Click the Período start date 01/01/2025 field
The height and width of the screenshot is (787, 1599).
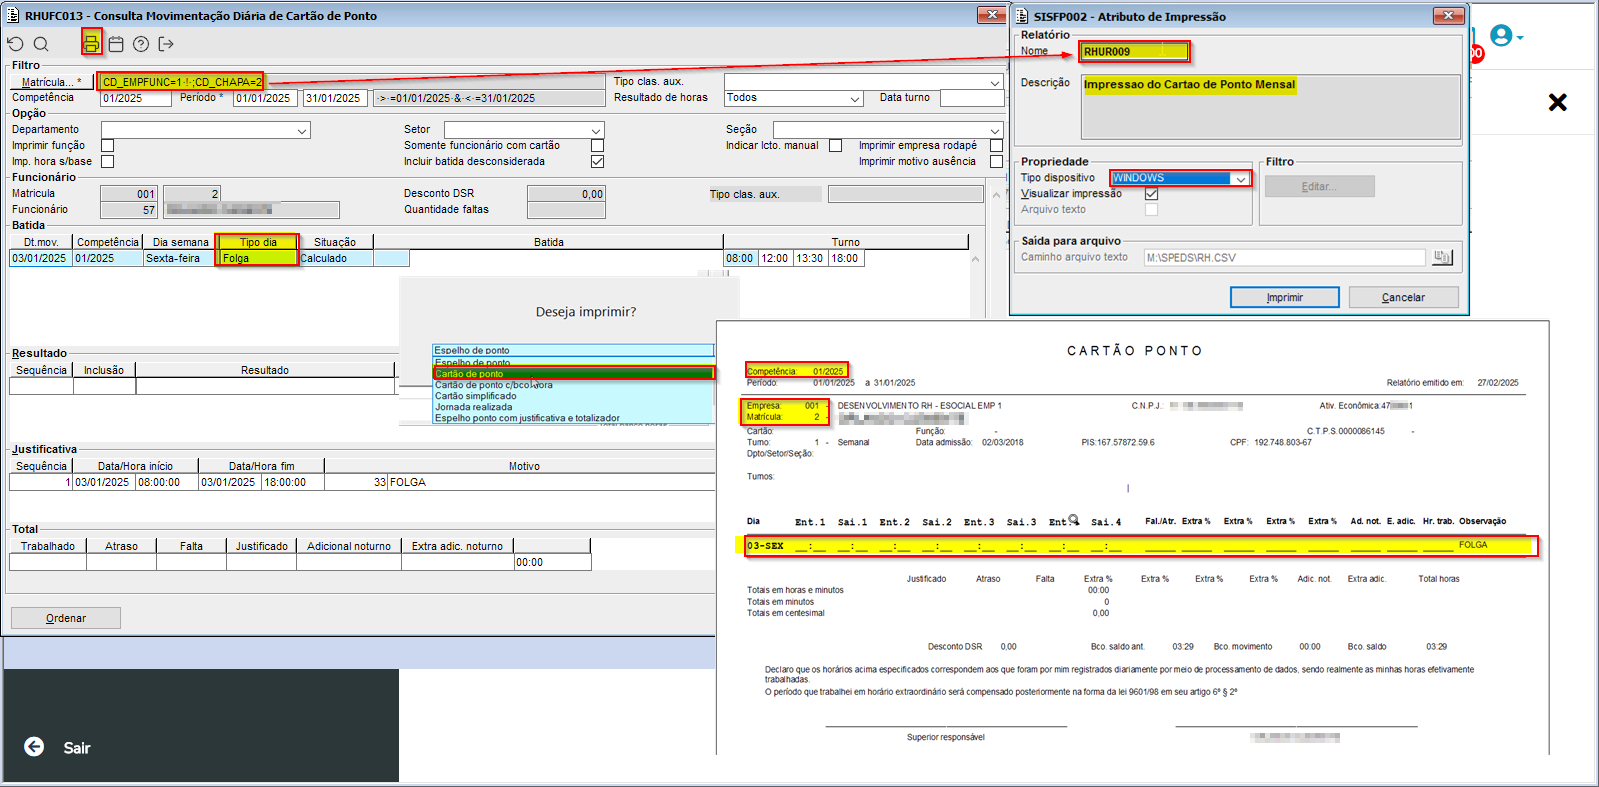coord(266,98)
